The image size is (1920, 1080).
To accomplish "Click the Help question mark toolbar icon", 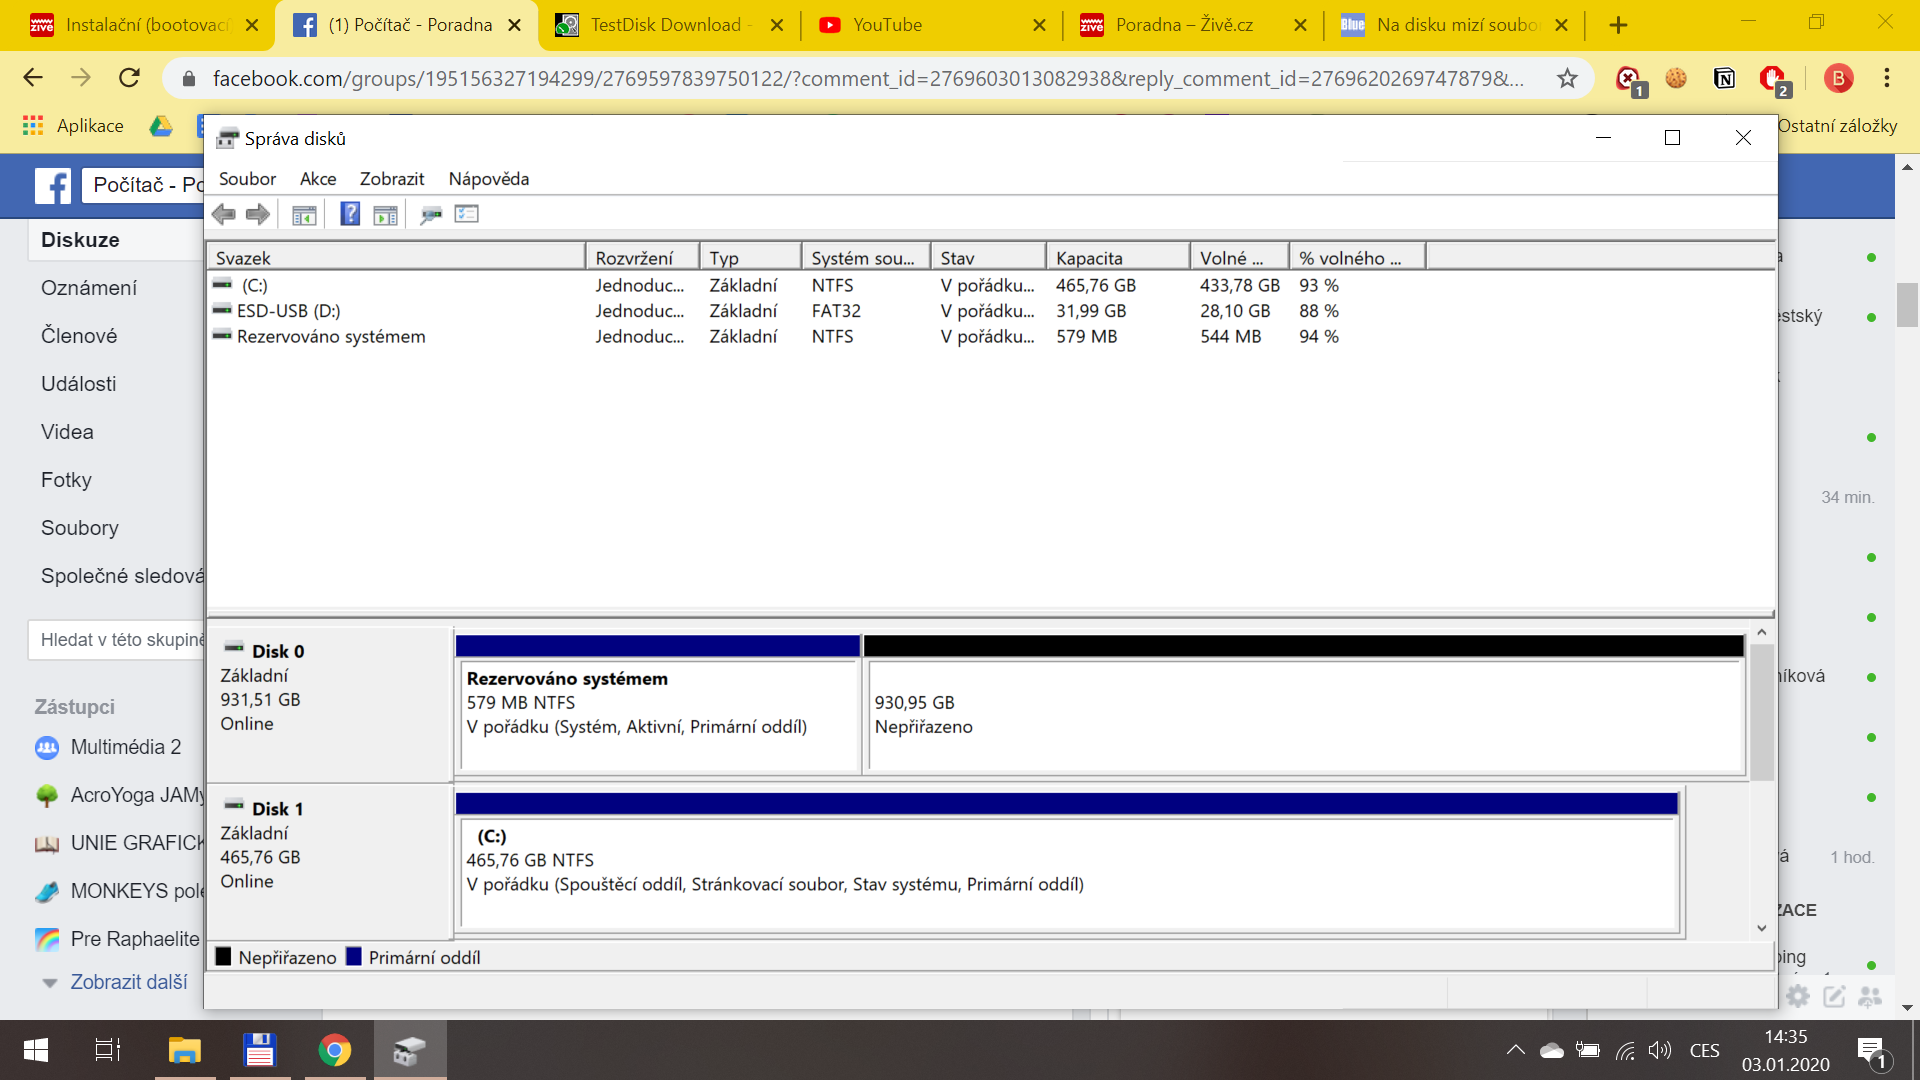I will (x=350, y=214).
